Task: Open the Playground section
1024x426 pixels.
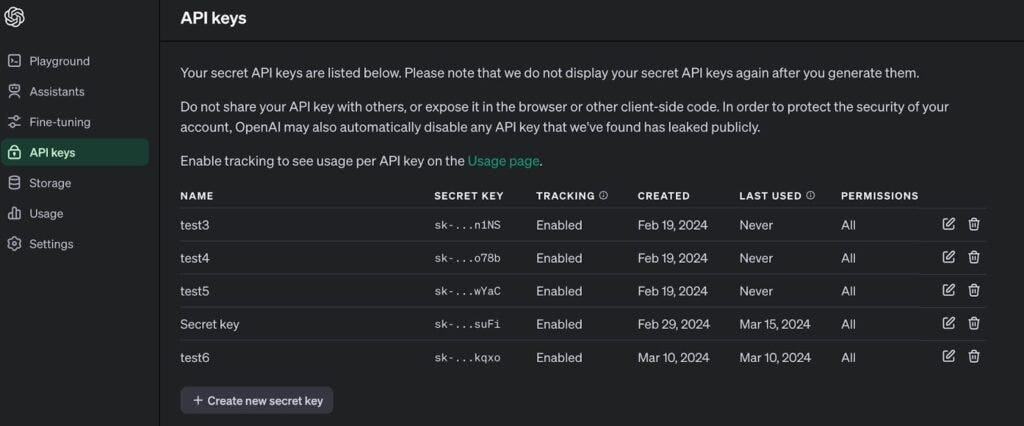Action: tap(59, 61)
